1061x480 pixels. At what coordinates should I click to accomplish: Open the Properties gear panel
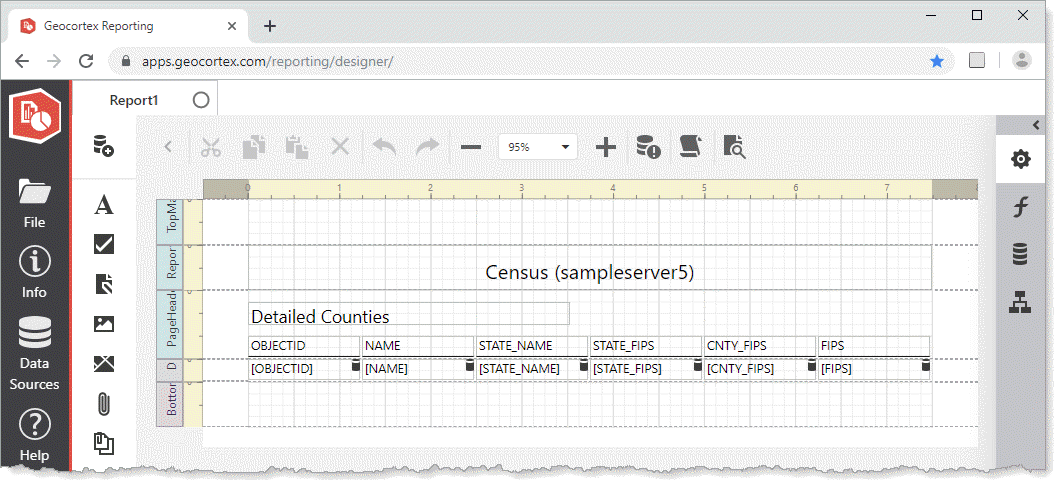point(1020,160)
